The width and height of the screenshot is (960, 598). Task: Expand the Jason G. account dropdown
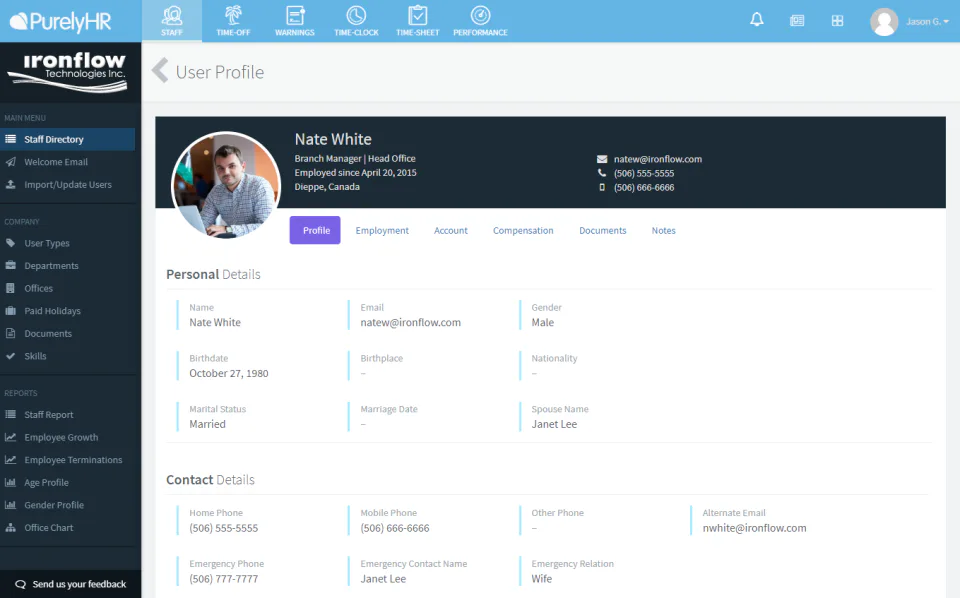click(927, 21)
